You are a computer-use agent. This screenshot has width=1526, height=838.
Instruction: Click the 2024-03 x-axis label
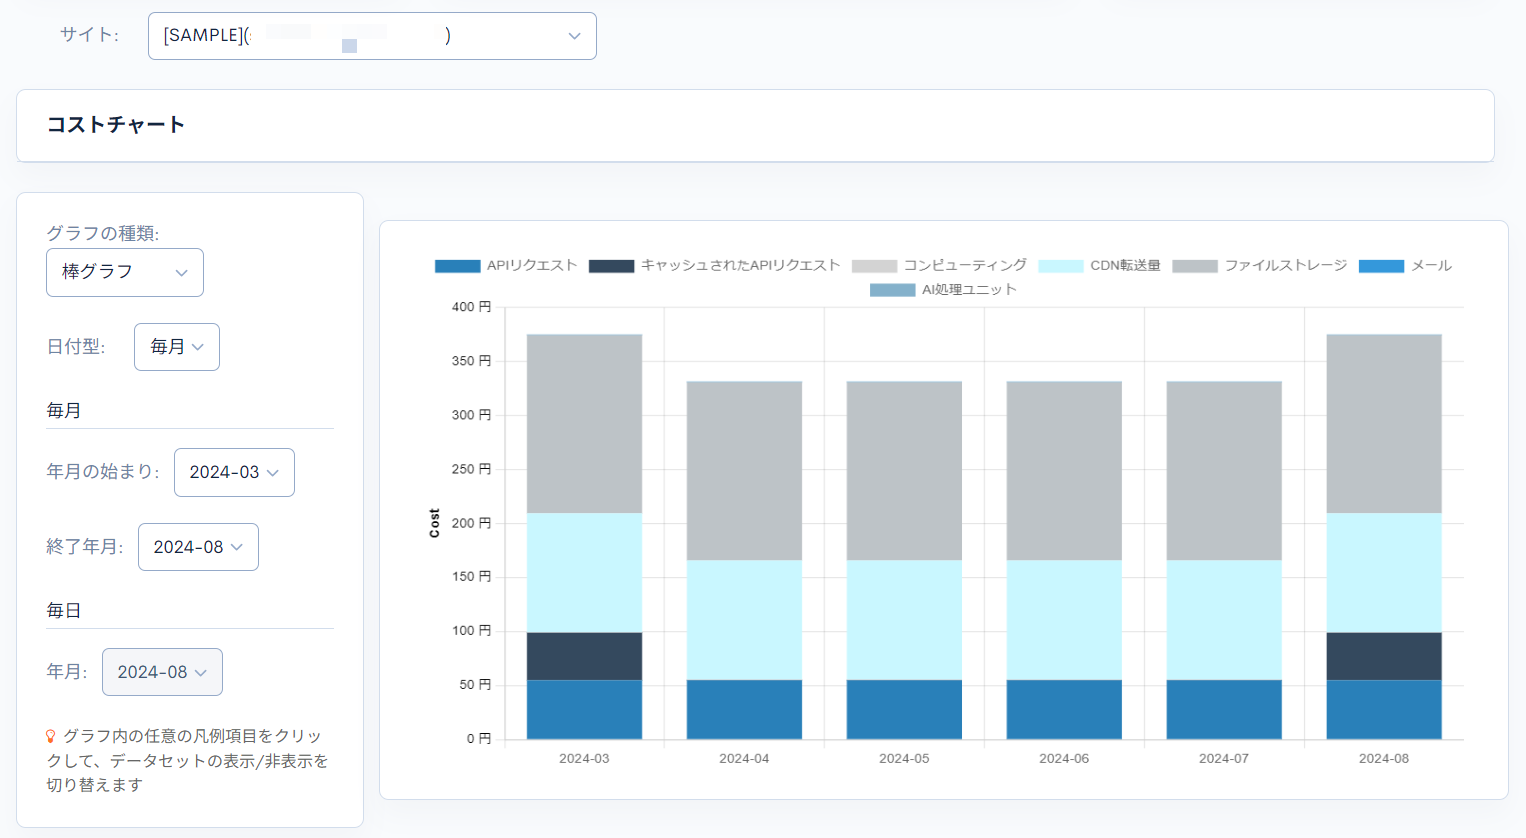[584, 759]
